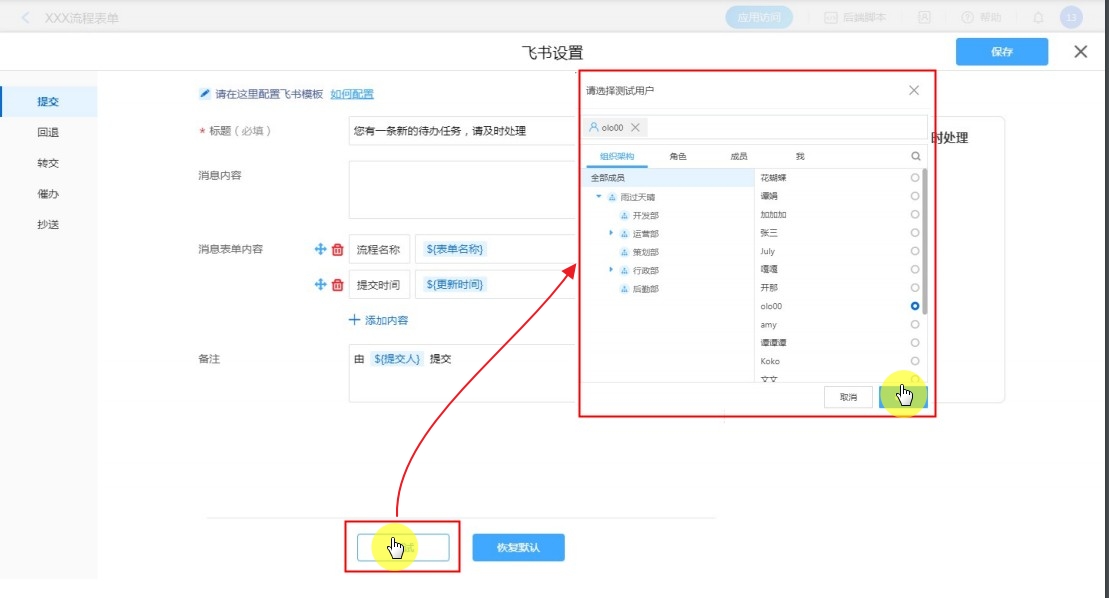This screenshot has width=1109, height=598.
Task: Choose amy in the member list
Action: tap(915, 324)
